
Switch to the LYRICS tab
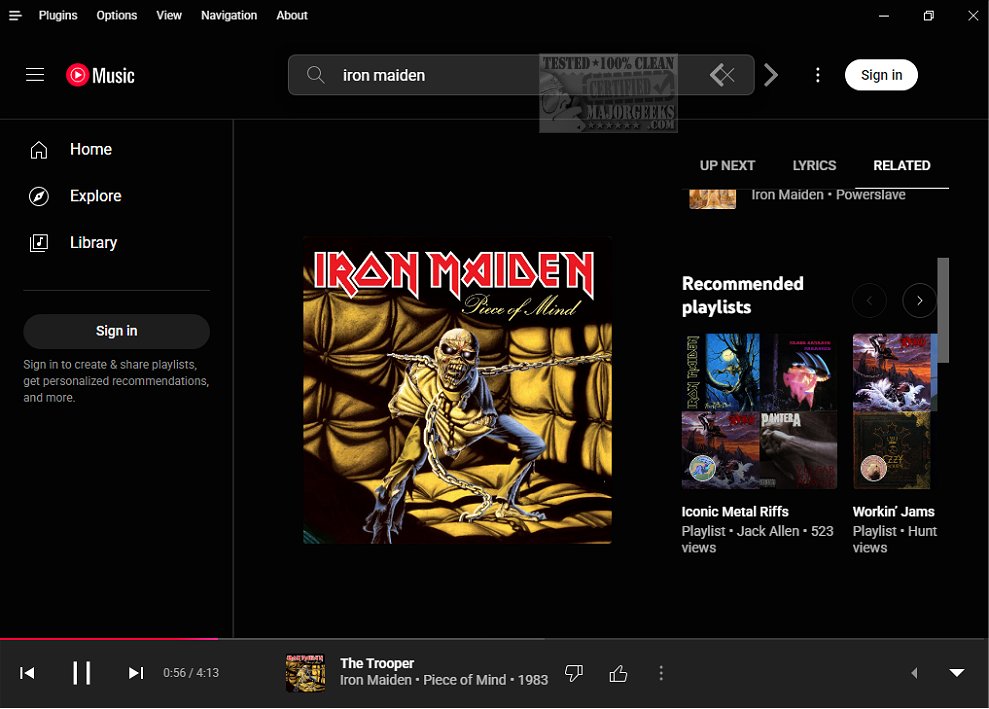(814, 165)
